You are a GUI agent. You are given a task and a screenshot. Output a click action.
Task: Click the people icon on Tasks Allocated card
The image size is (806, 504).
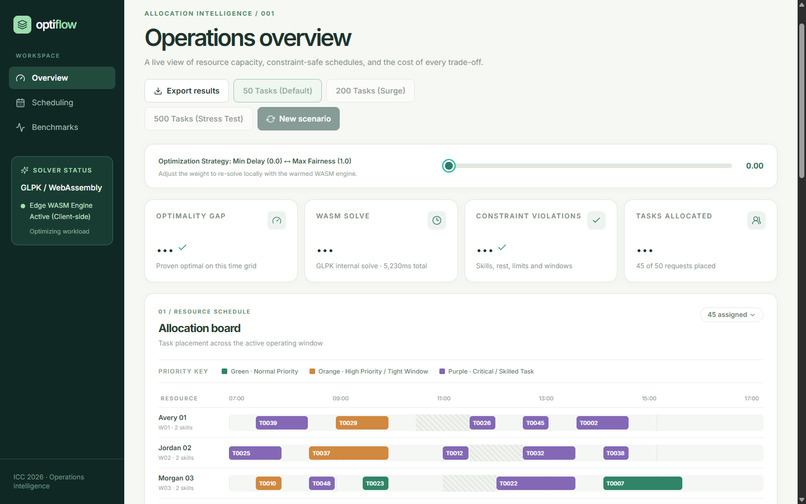coord(756,220)
